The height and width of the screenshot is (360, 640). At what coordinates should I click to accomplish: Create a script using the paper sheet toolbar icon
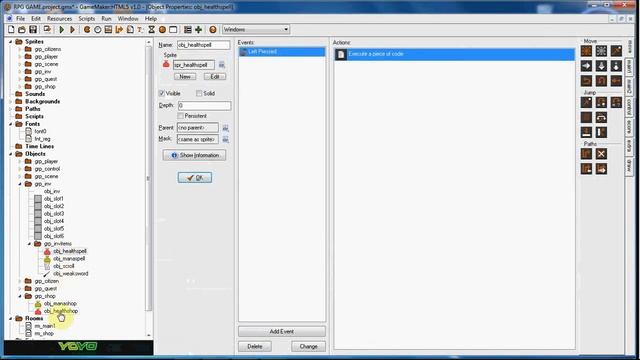[130, 29]
